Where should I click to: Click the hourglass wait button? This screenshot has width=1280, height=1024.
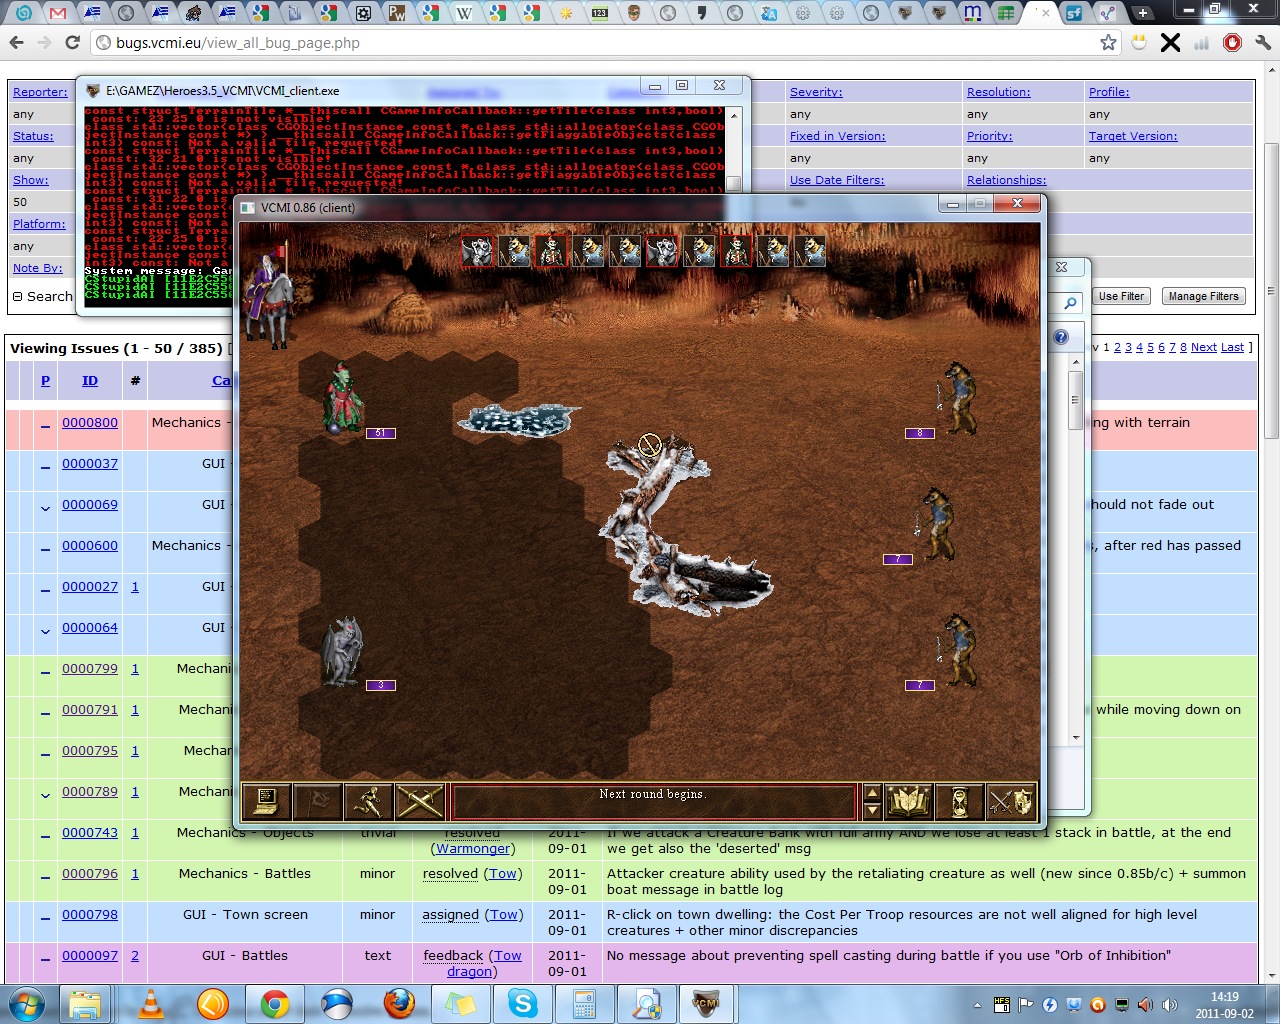[960, 801]
